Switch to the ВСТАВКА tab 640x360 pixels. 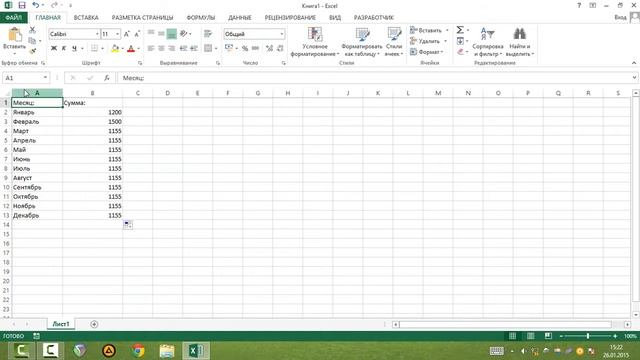click(86, 18)
